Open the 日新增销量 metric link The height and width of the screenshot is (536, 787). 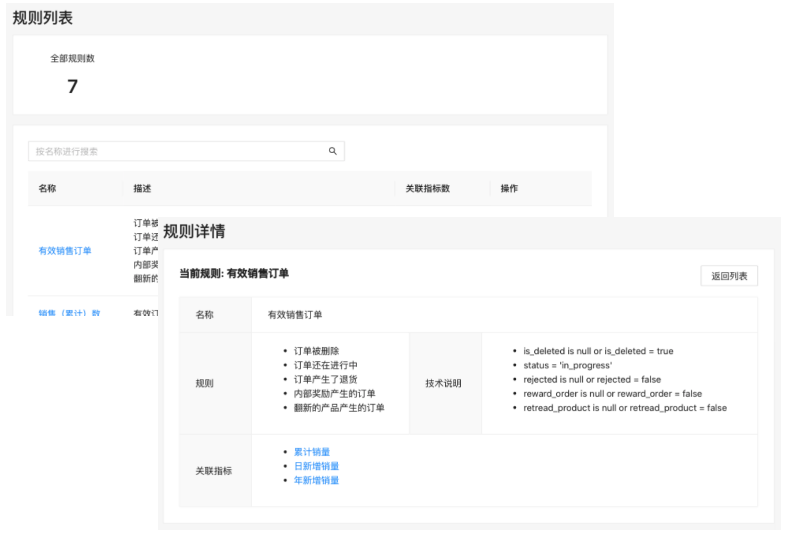[x=316, y=466]
